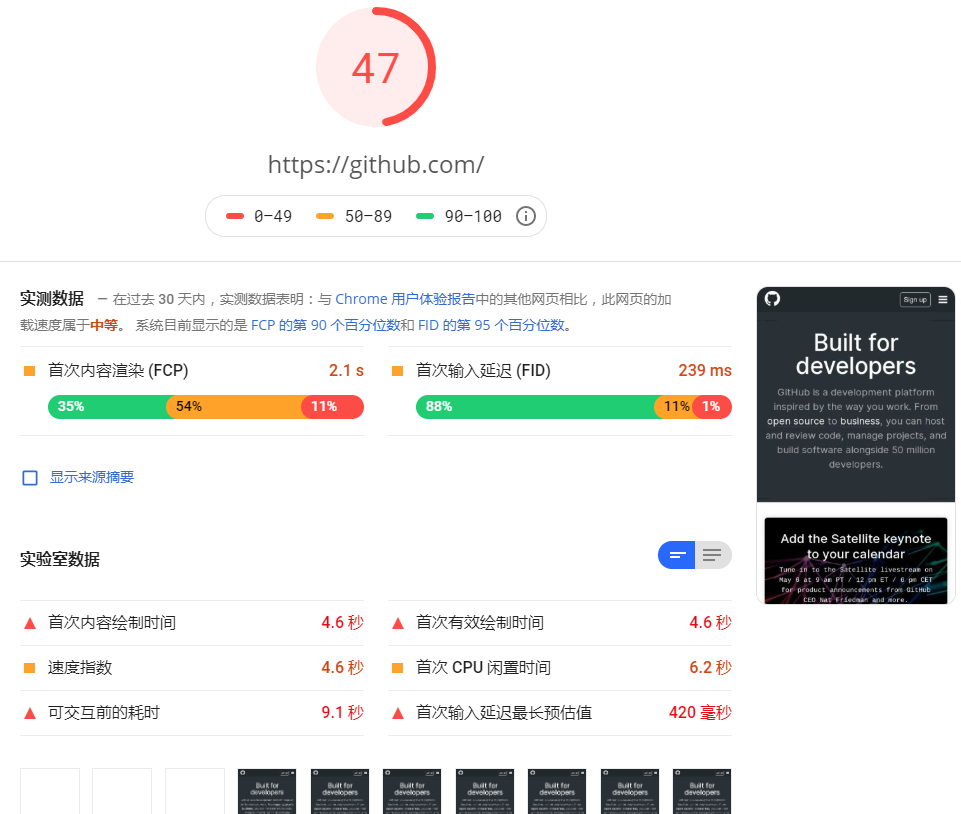
Task: Click the green 90-100 legend marker
Action: pyautogui.click(x=425, y=216)
